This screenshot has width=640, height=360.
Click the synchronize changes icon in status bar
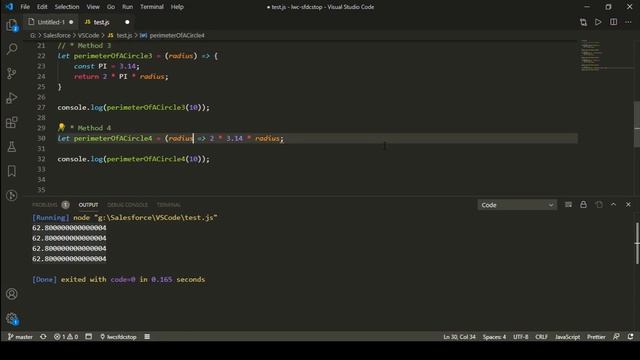[43, 337]
